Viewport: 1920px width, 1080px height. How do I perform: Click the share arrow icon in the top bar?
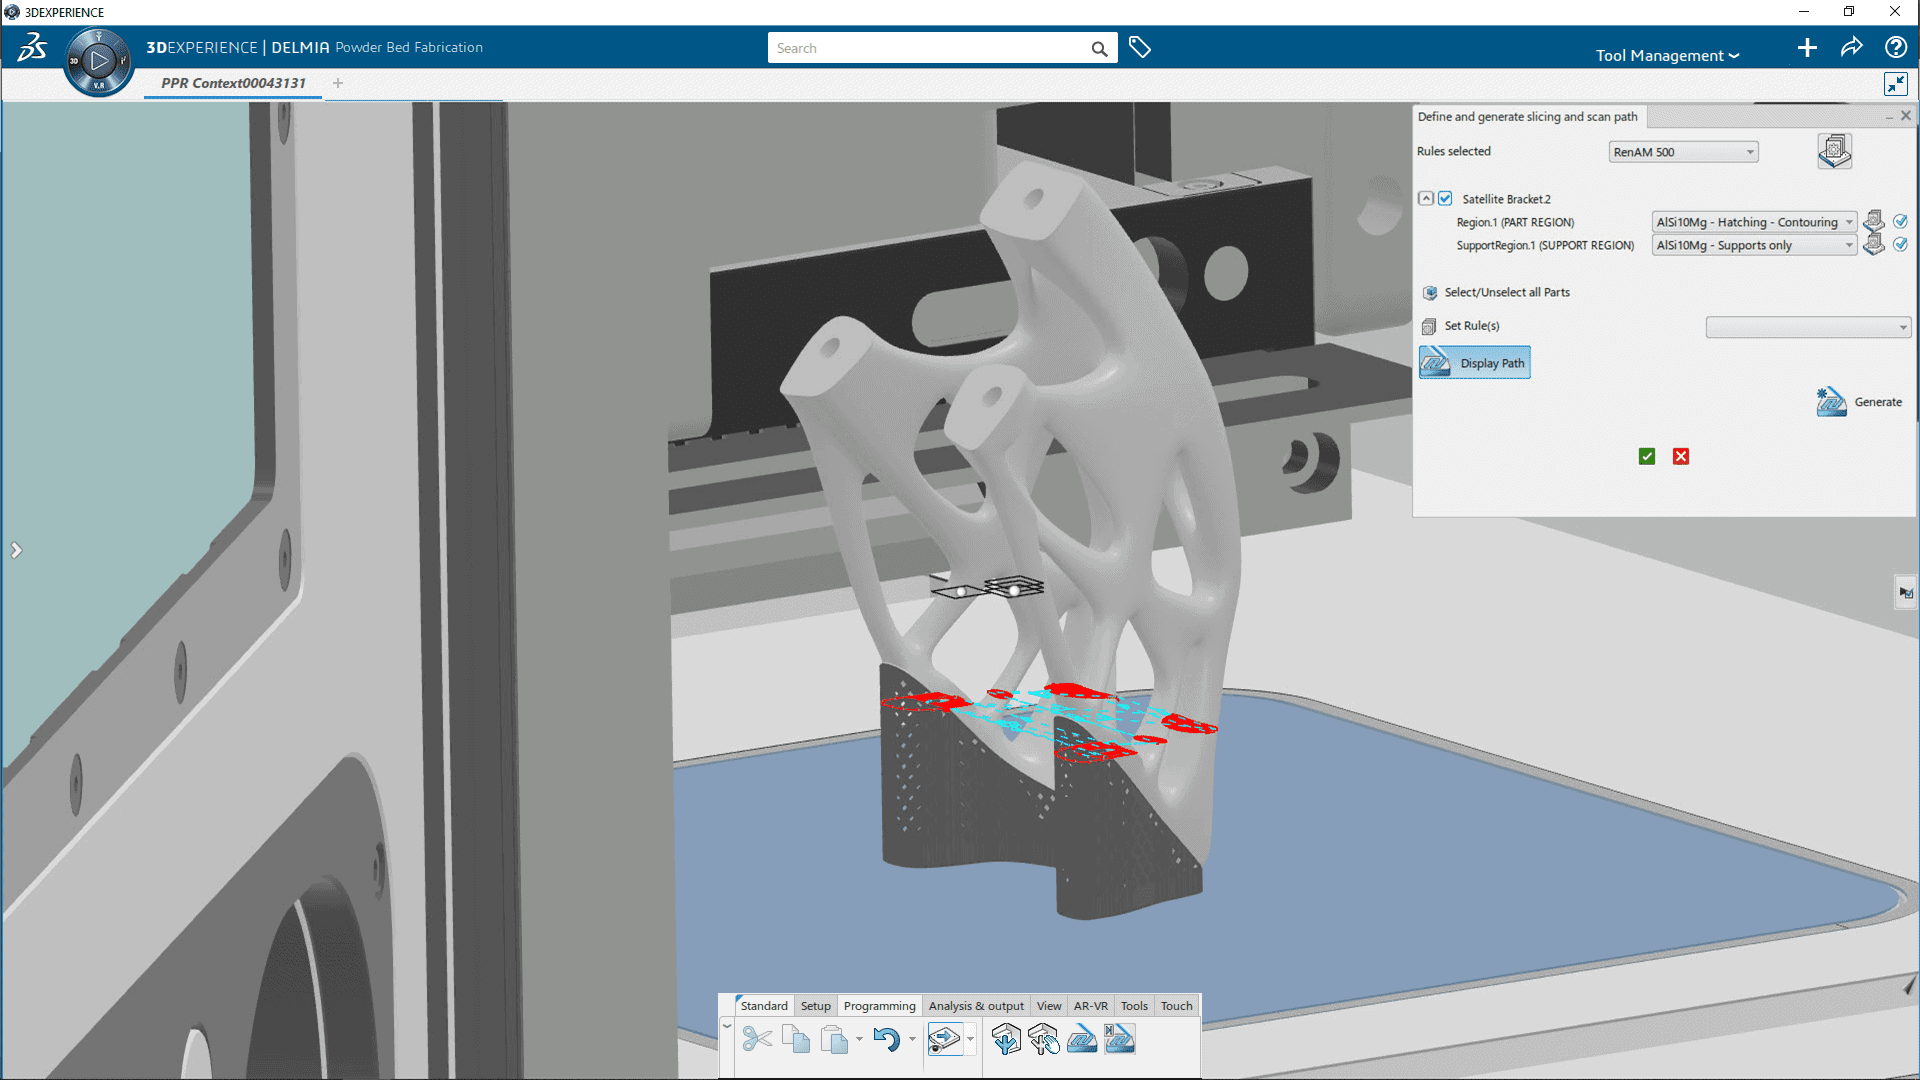pos(1851,47)
